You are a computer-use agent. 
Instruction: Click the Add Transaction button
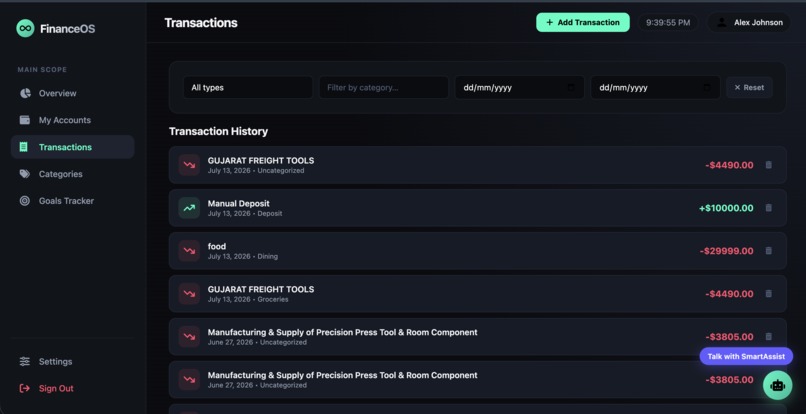point(582,22)
